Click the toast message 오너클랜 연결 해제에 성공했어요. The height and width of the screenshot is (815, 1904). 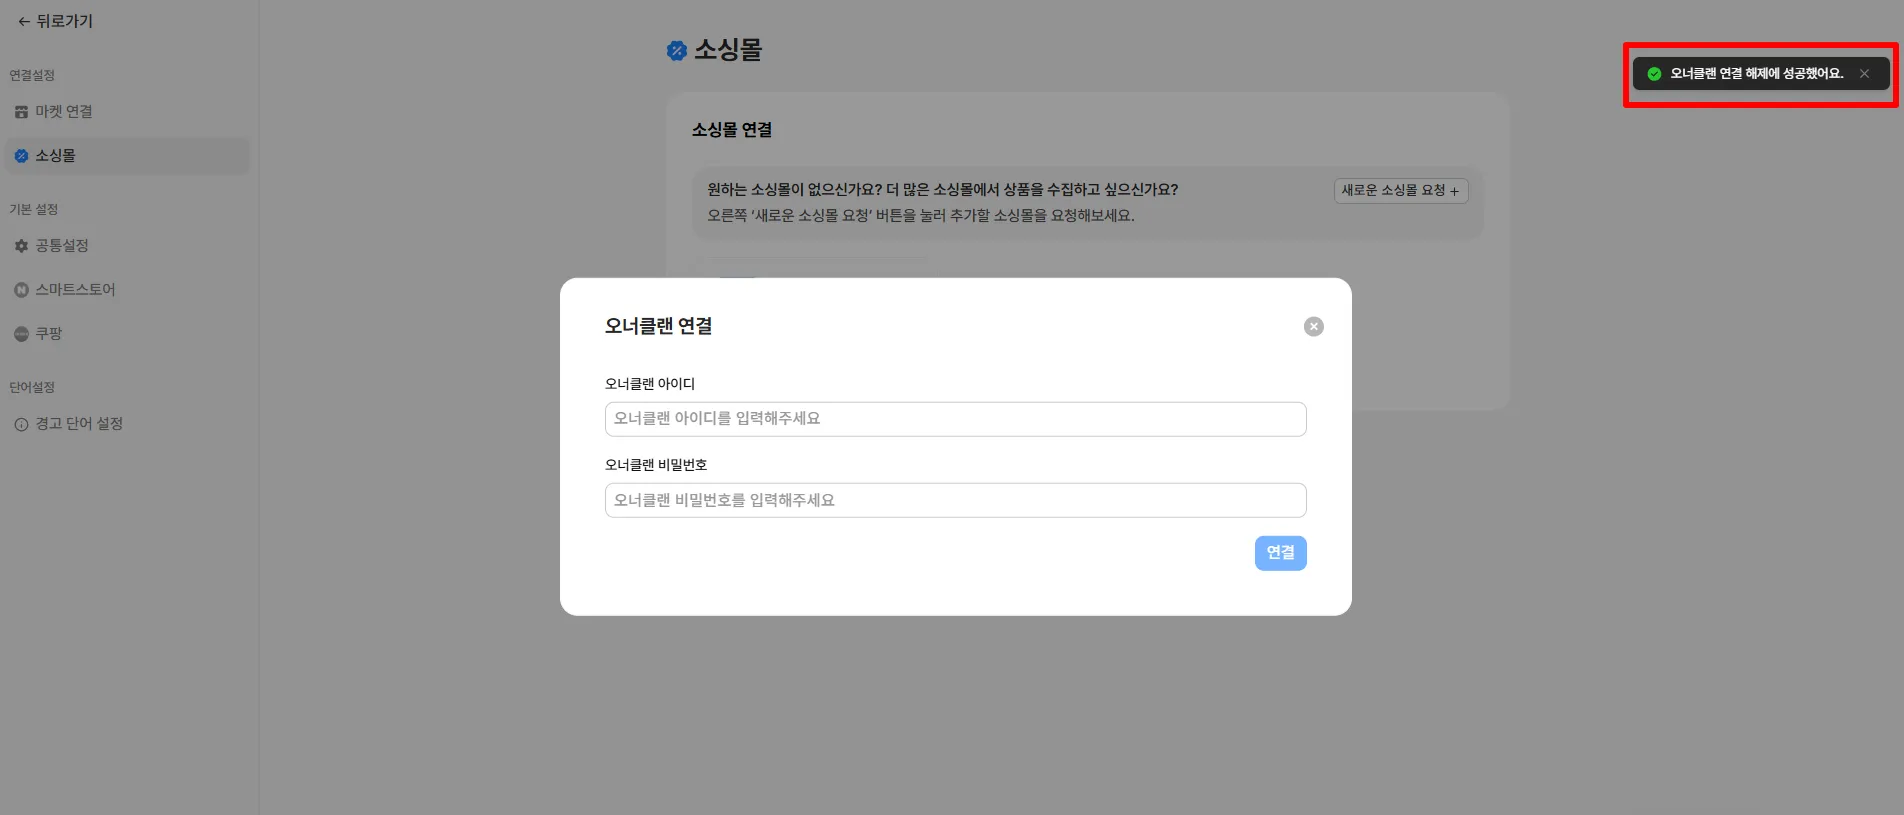1756,74
